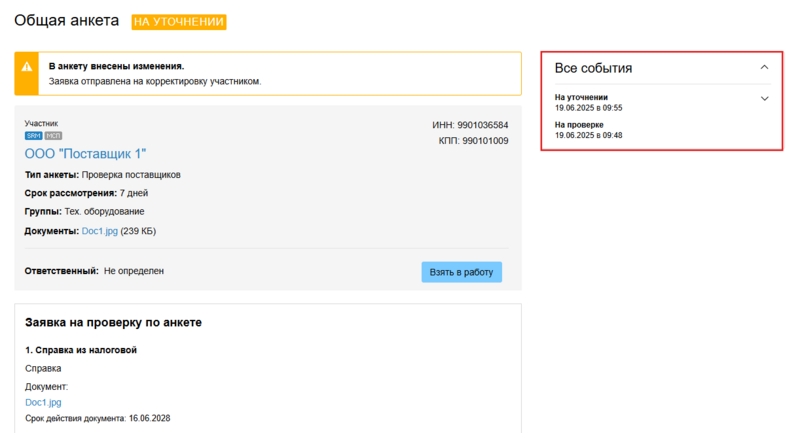Click the orange НА УТОЧНЕНИИ status badge
Viewport: 800px width, 433px height.
pos(179,21)
